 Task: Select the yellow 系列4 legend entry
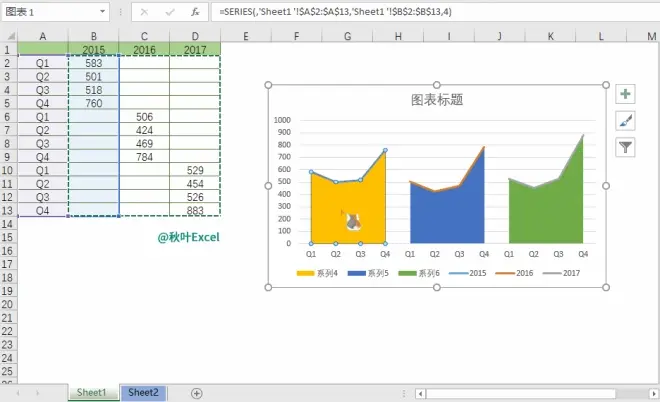(317, 273)
